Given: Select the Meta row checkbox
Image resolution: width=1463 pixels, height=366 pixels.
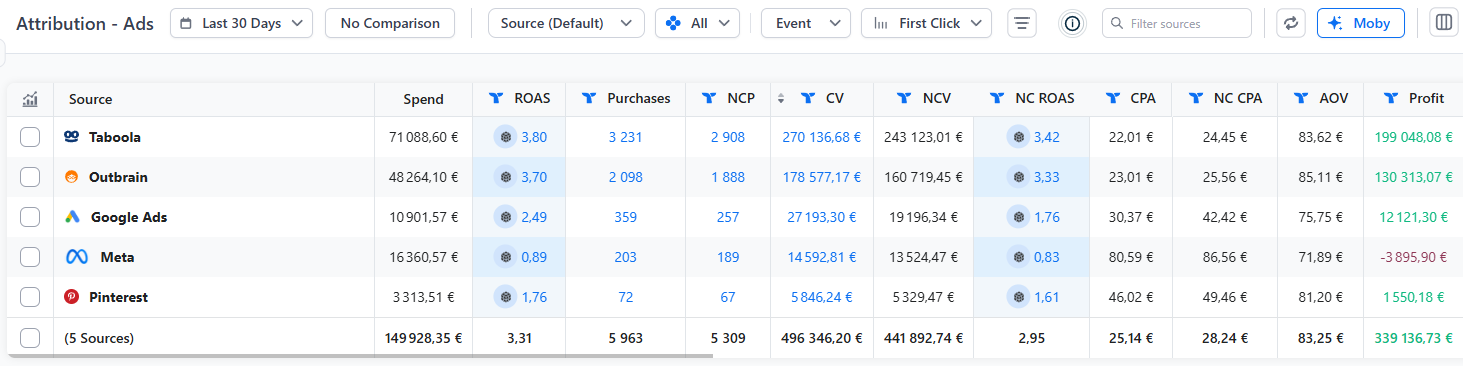Looking at the screenshot, I should 30,257.
